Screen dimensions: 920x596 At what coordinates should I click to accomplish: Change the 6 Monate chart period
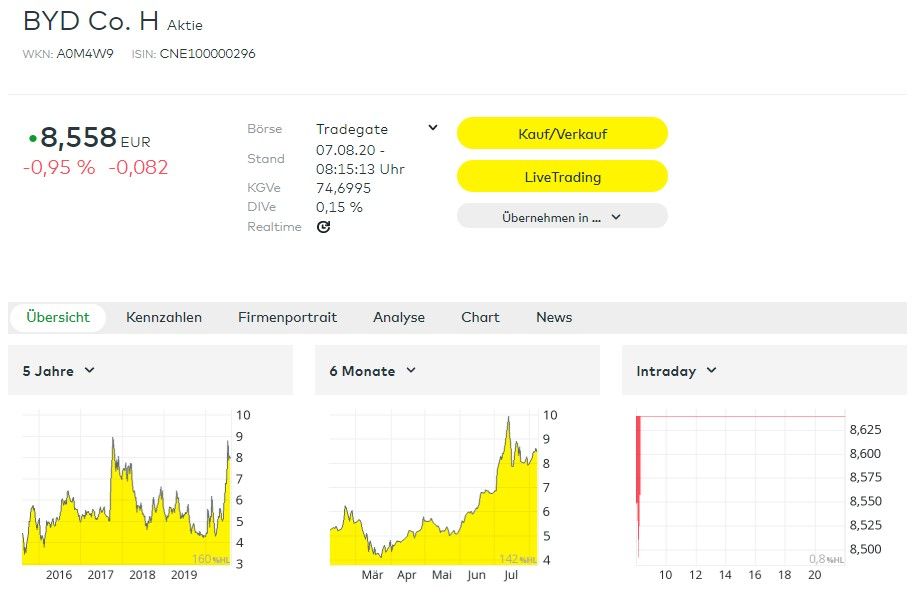372,371
